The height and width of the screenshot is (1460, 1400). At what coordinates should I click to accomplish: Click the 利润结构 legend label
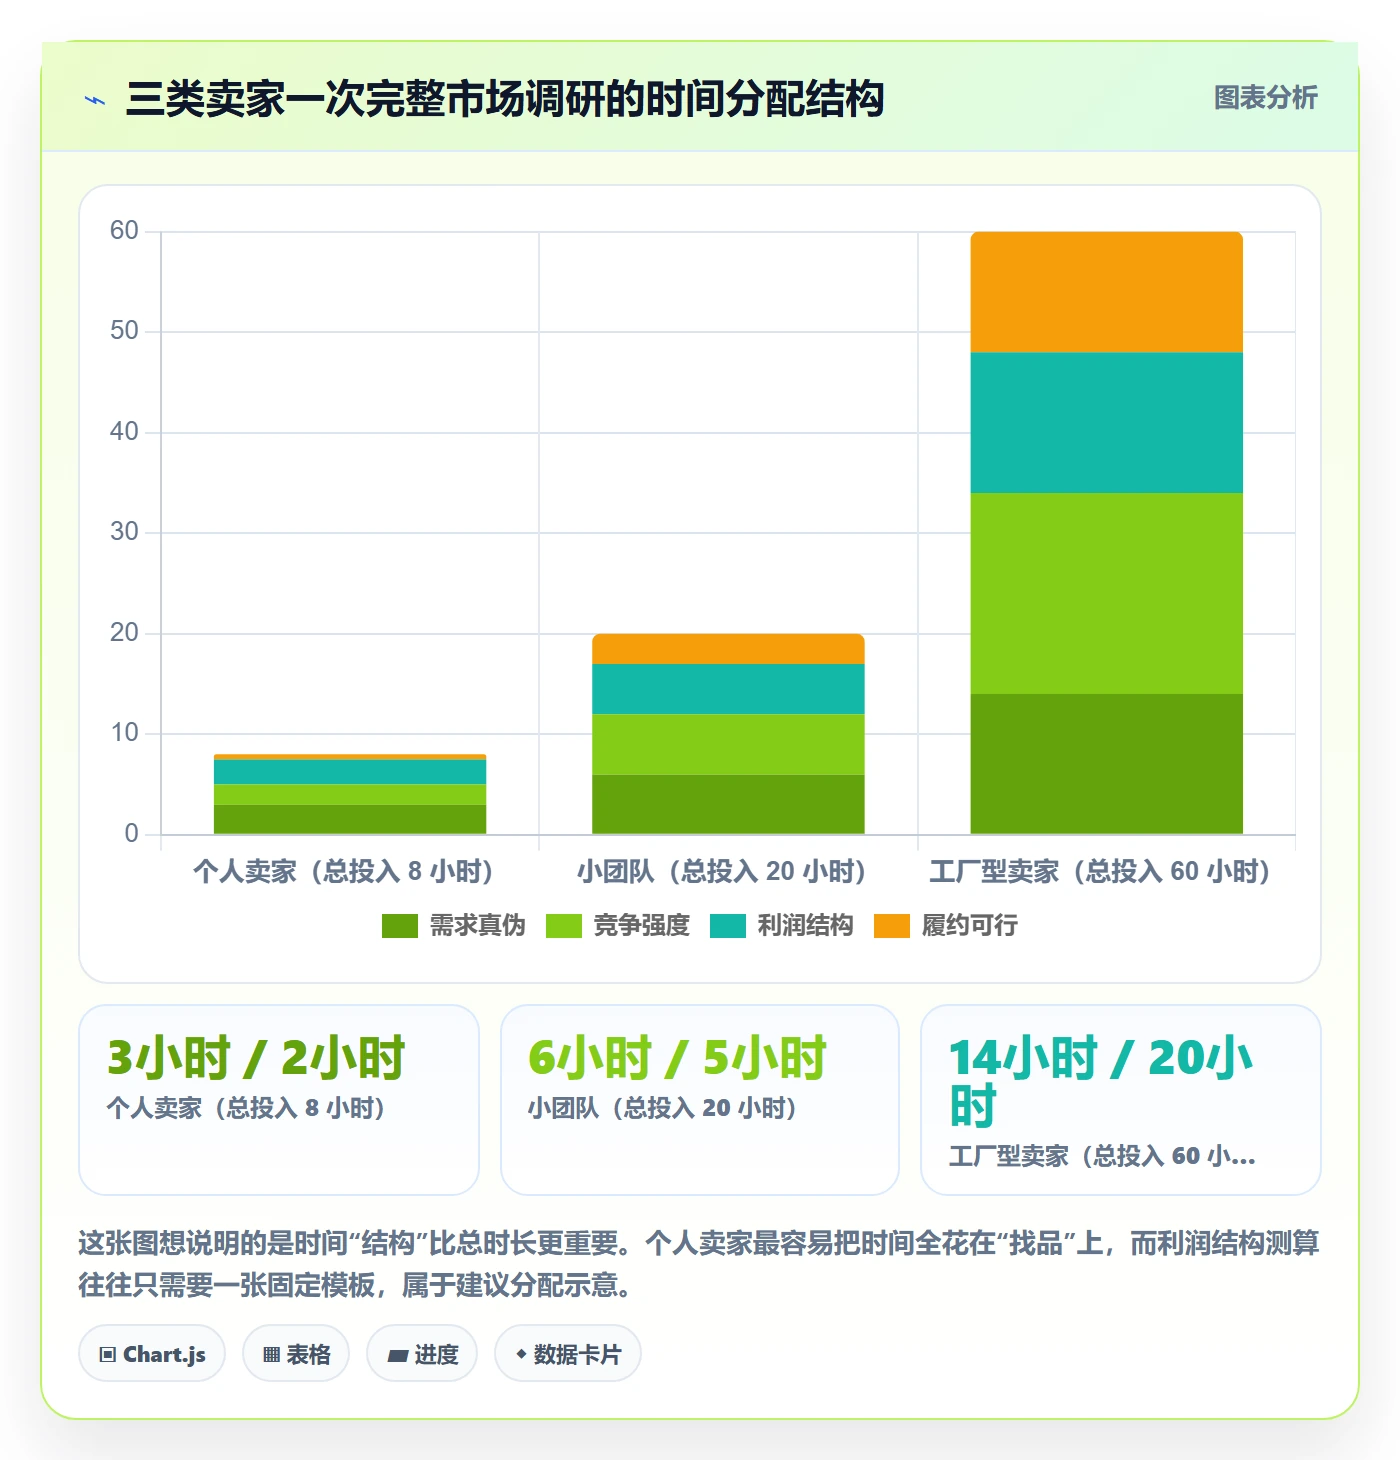point(805,926)
